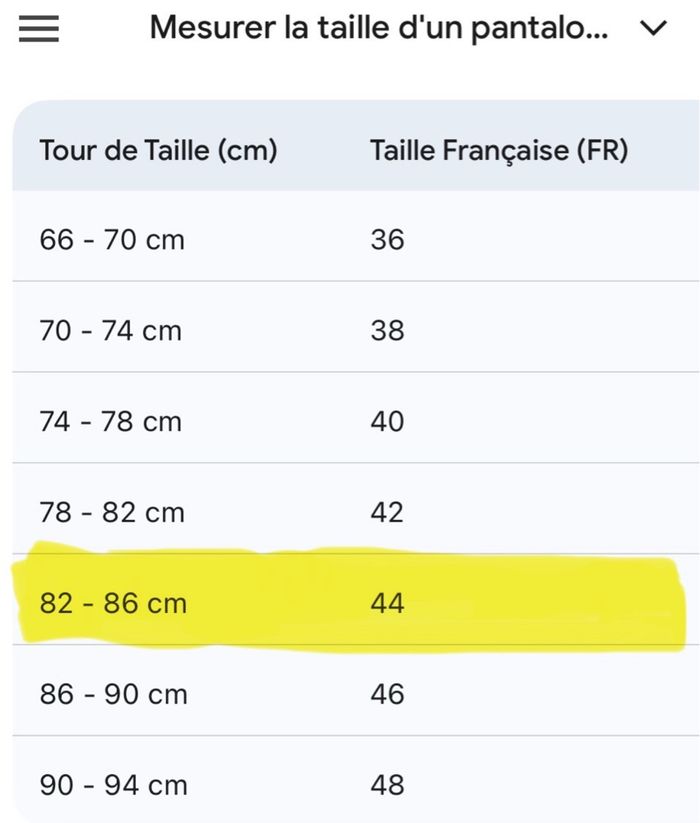Click the size 46 cell
700x823 pixels.
coord(387,695)
